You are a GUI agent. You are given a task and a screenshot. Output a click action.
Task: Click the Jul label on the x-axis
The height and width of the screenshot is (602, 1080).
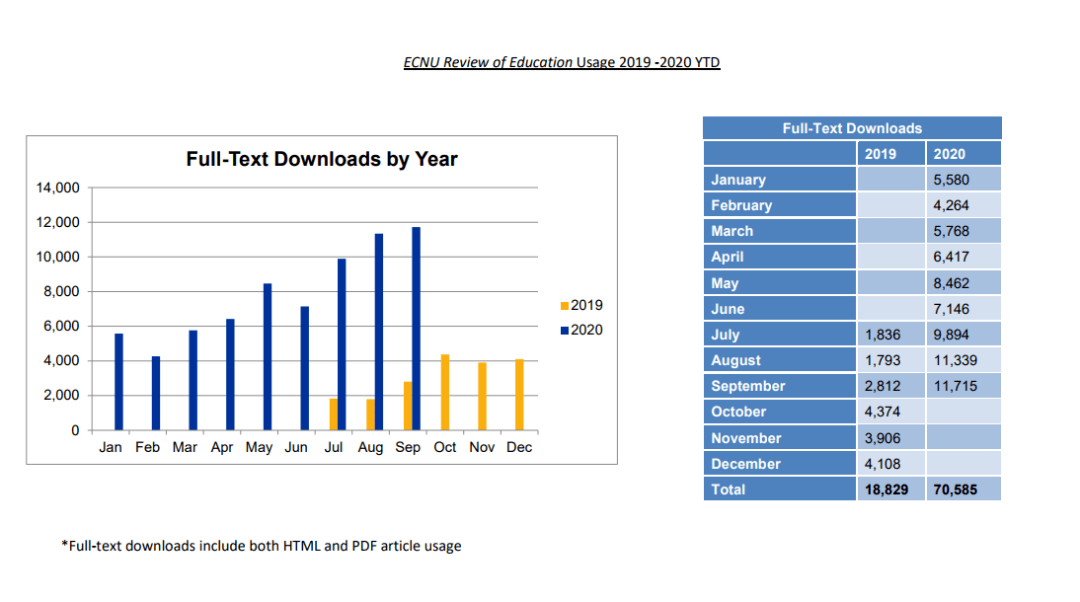click(333, 447)
